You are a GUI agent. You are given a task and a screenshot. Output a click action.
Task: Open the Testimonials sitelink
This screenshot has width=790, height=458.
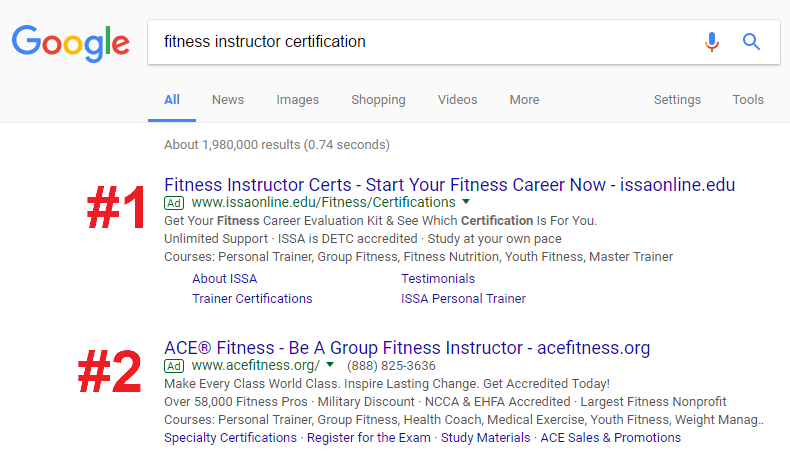[x=438, y=279]
